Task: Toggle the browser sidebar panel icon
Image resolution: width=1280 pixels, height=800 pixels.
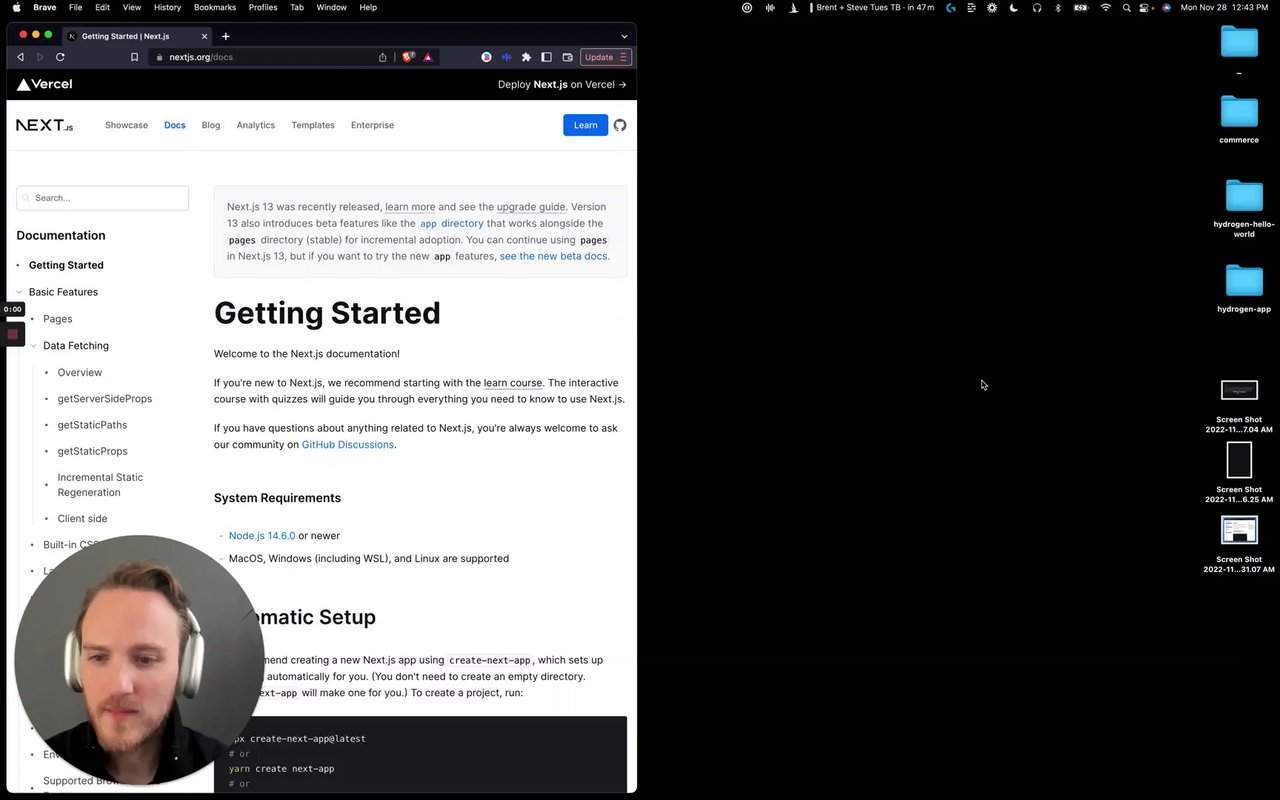Action: [x=546, y=57]
